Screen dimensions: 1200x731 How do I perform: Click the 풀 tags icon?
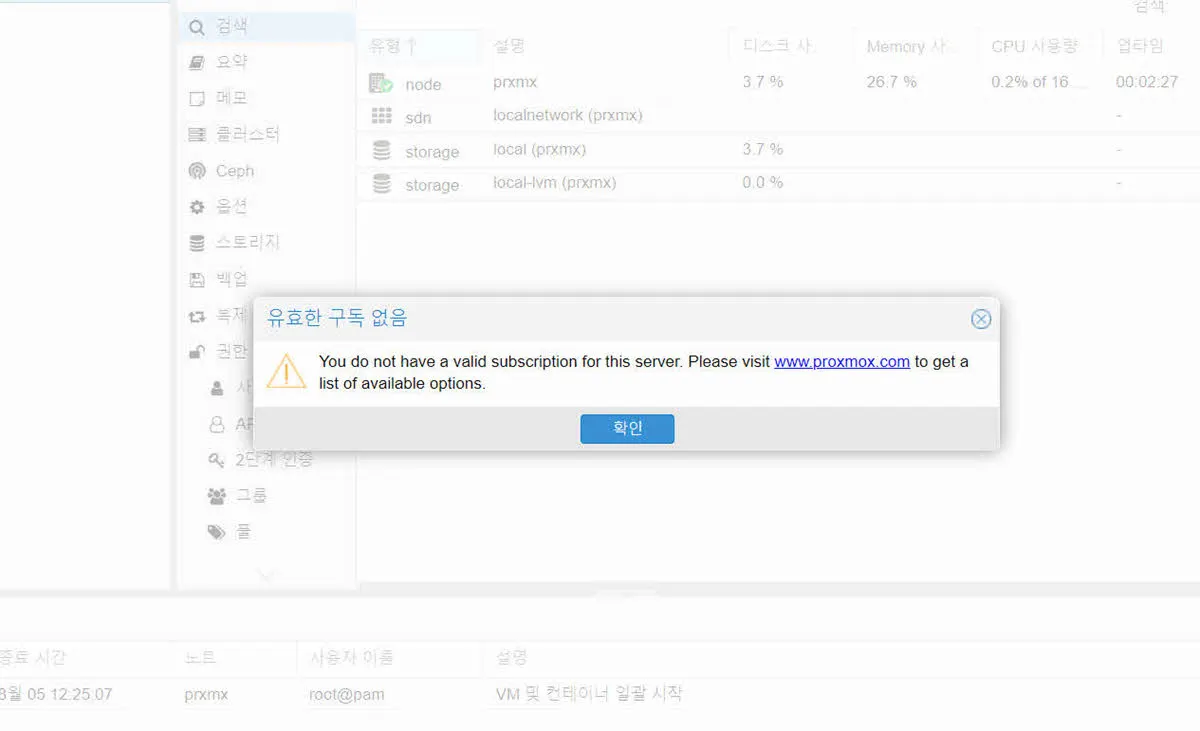(217, 533)
